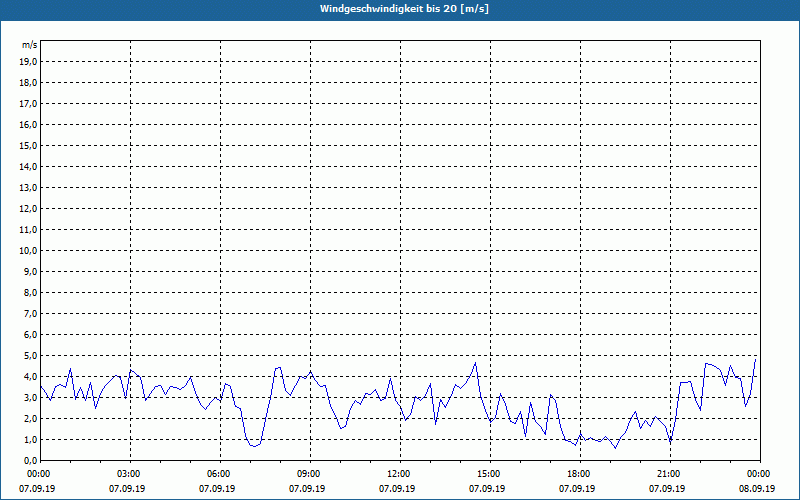Click the m/s unit label above y-axis
This screenshot has height=500, width=800.
pos(29,46)
